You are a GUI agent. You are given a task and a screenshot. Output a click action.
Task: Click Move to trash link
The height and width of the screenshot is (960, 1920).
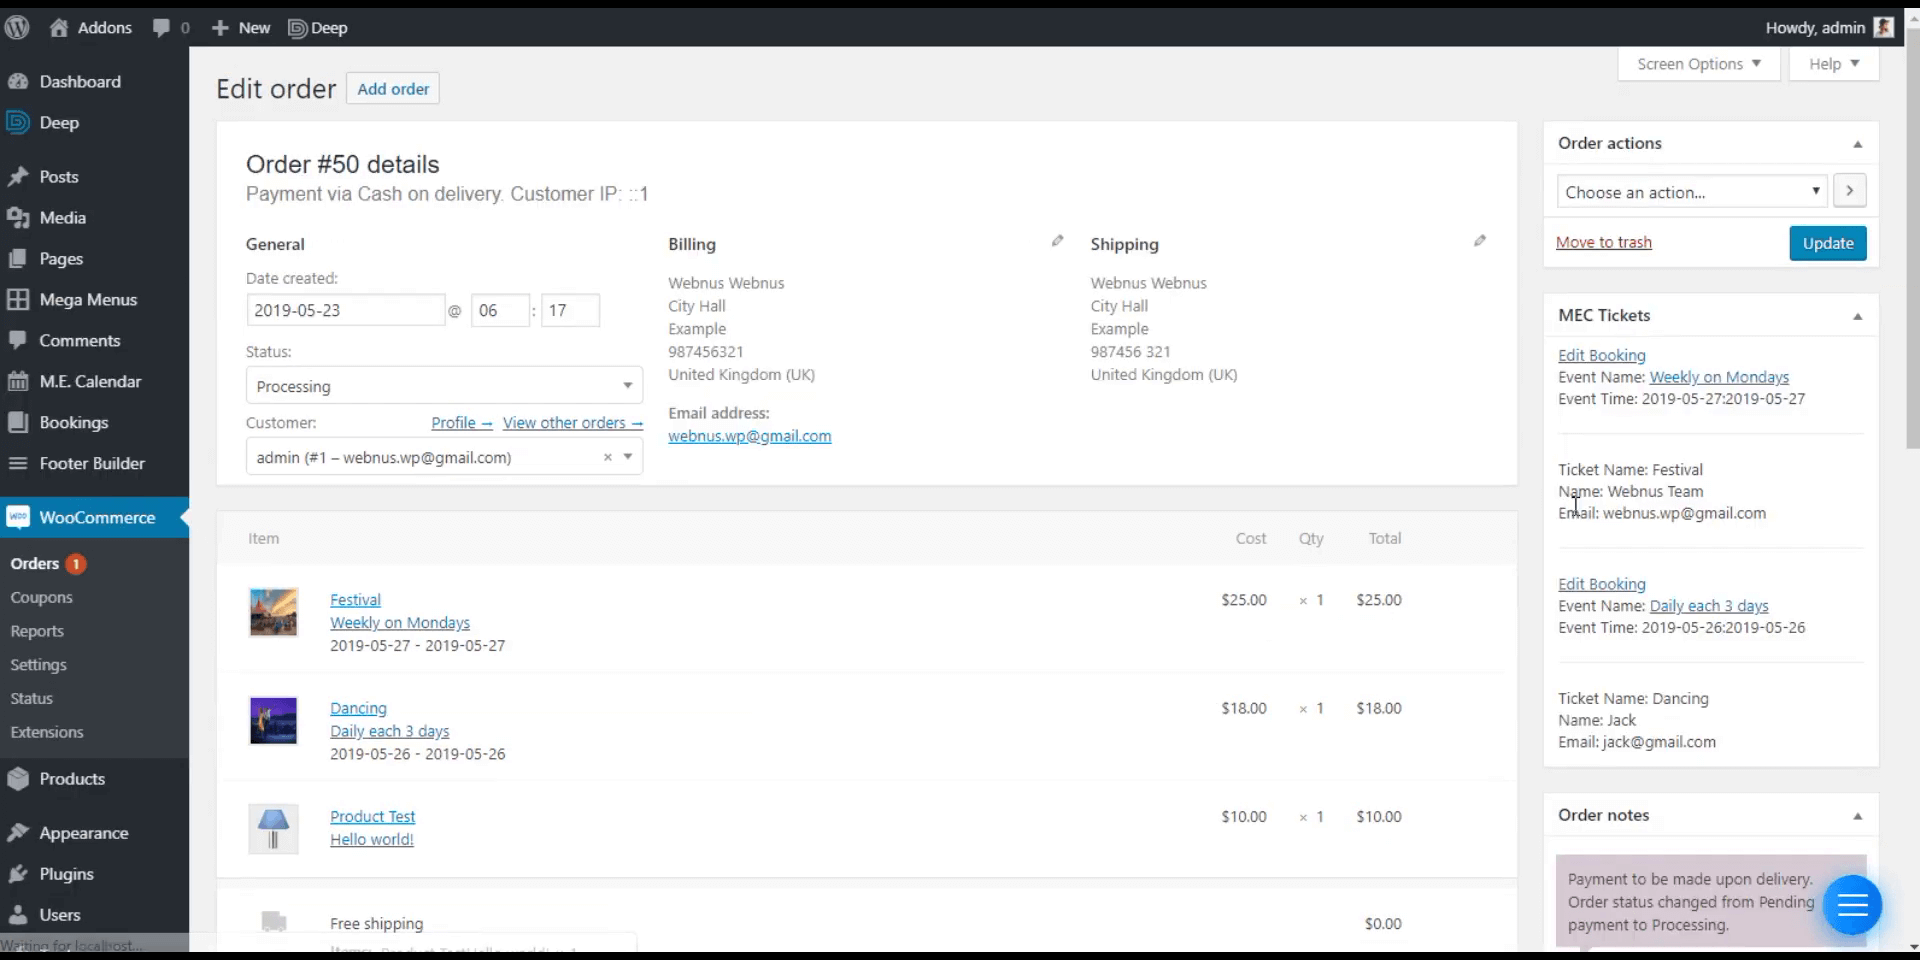pos(1604,242)
